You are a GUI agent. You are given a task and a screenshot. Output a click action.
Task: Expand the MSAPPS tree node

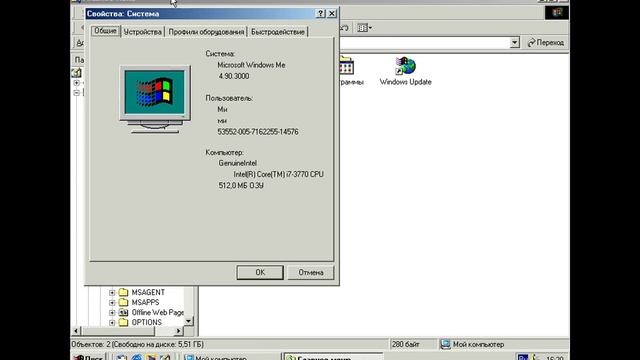tap(112, 303)
